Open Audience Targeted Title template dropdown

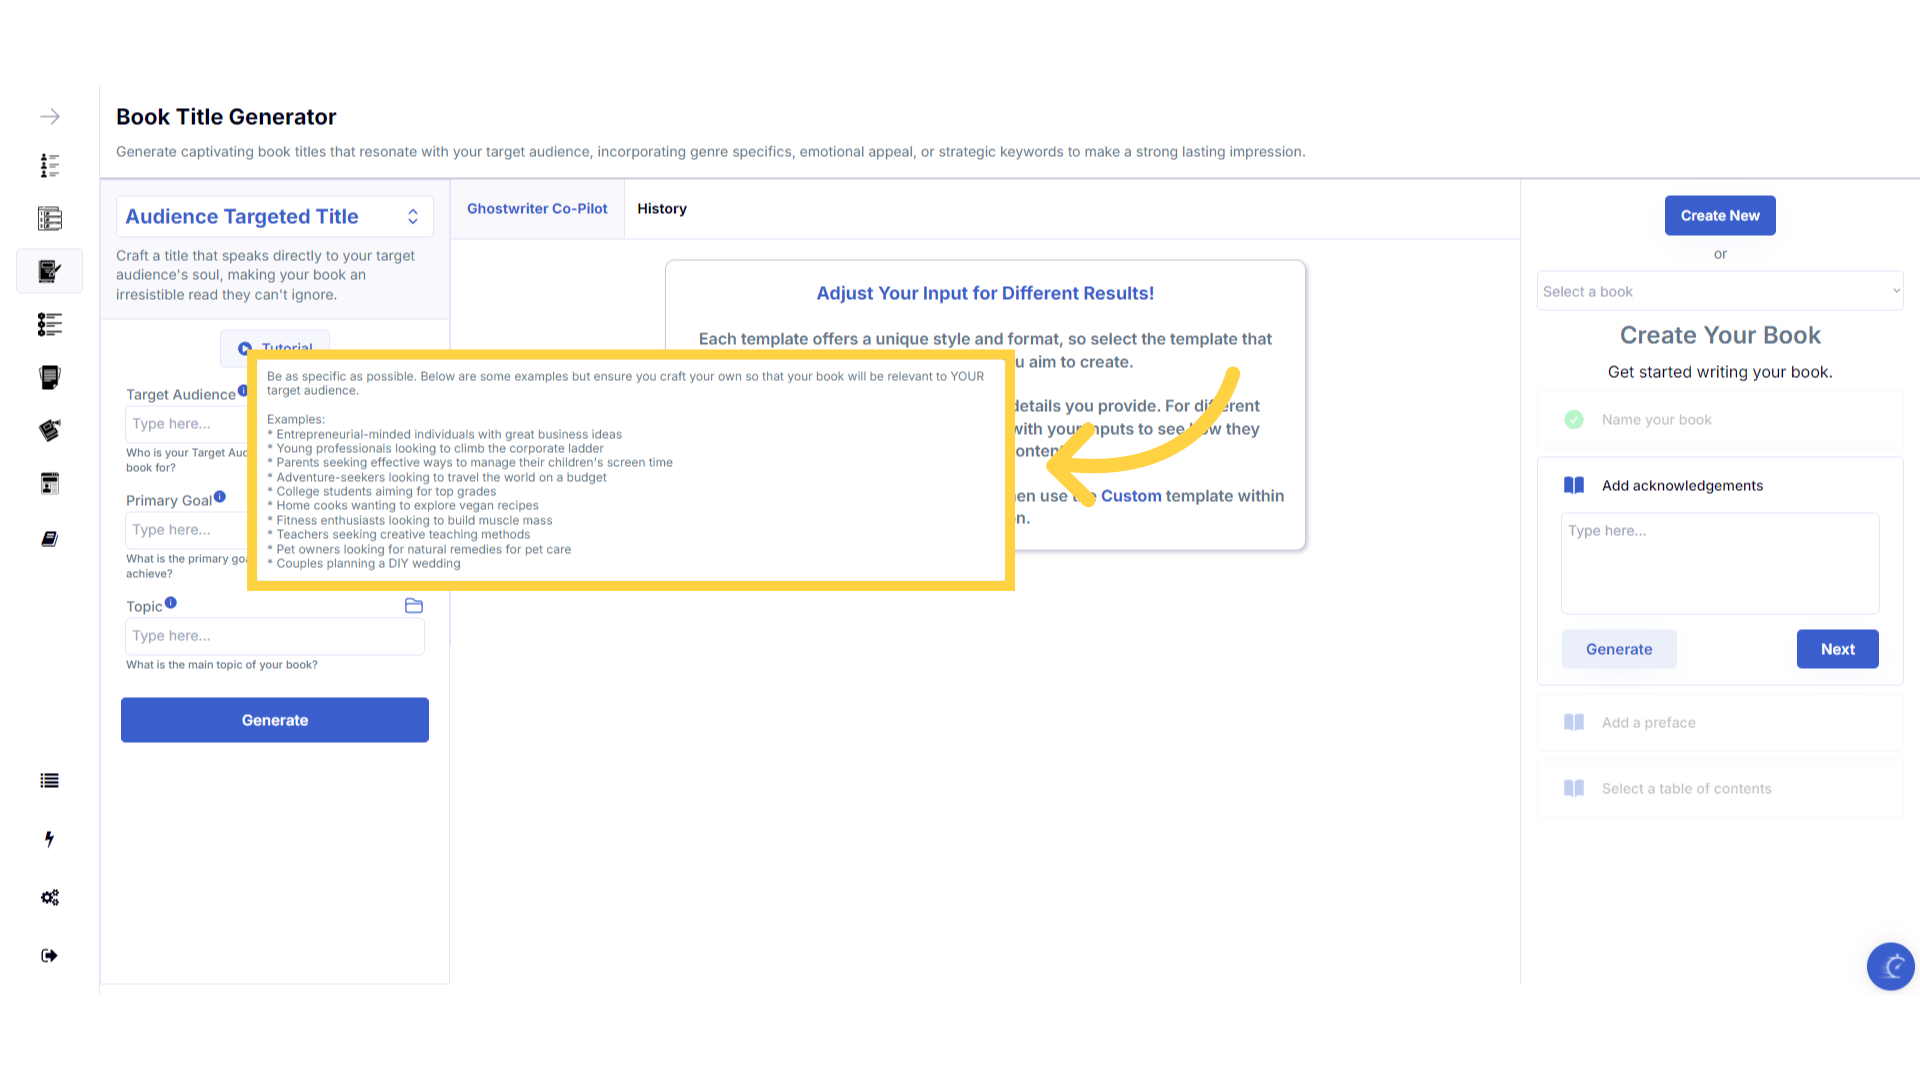pos(274,217)
